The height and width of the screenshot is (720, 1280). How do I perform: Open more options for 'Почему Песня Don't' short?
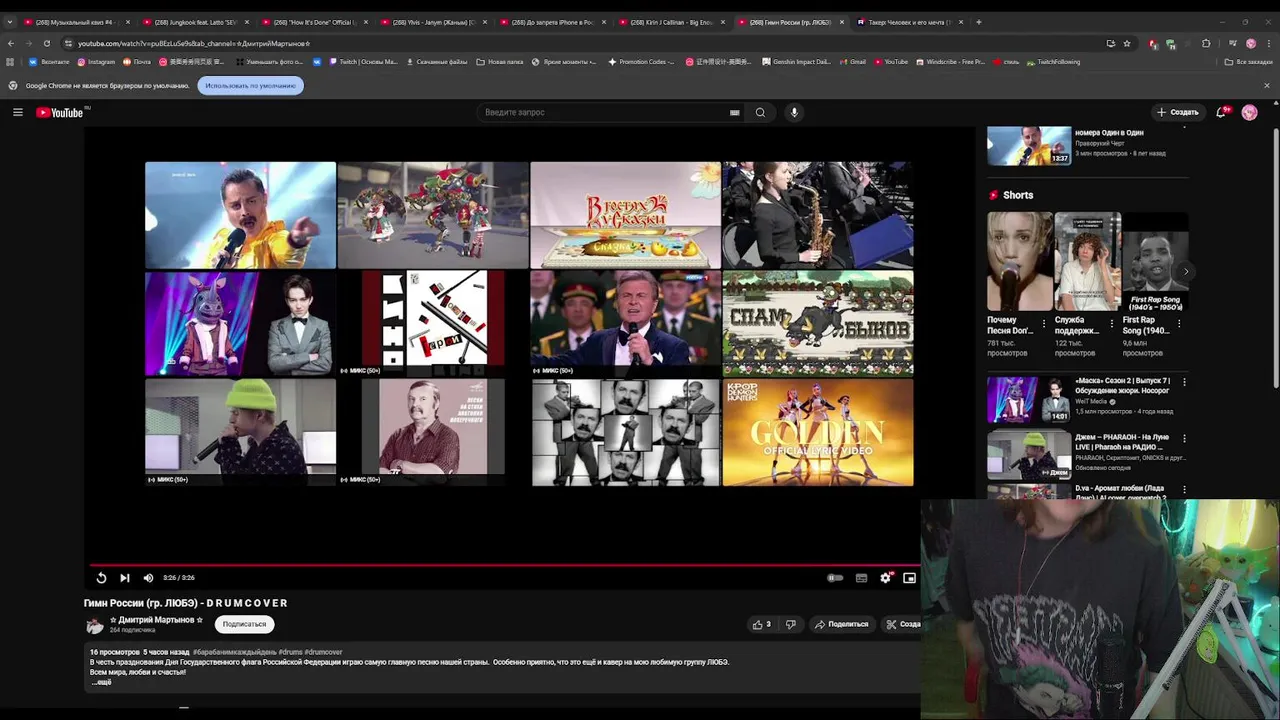coord(1044,323)
